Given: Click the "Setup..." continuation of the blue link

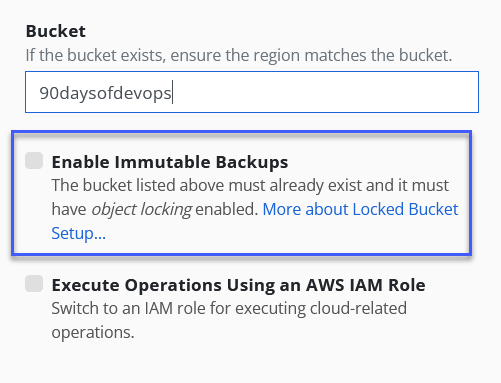Looking at the screenshot, I should [x=79, y=233].
